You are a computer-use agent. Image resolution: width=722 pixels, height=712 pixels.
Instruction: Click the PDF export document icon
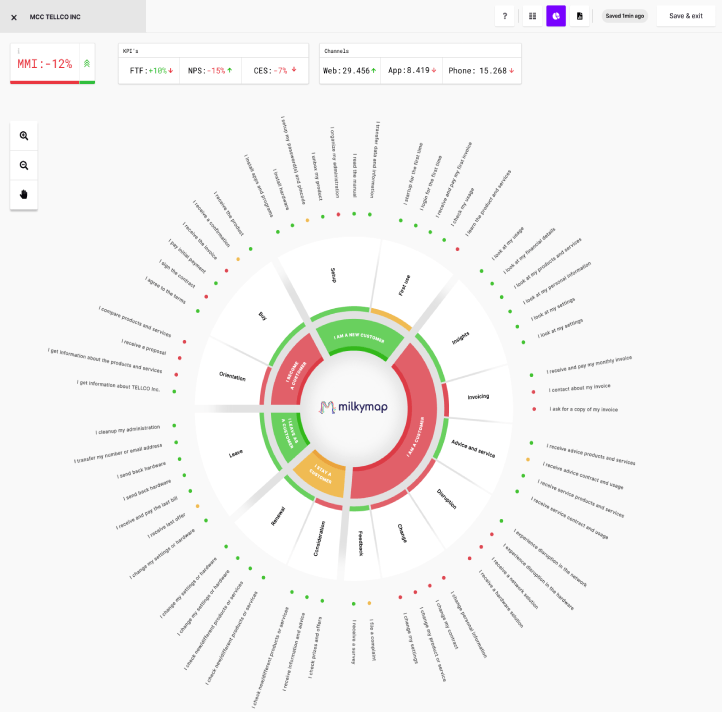click(x=580, y=16)
